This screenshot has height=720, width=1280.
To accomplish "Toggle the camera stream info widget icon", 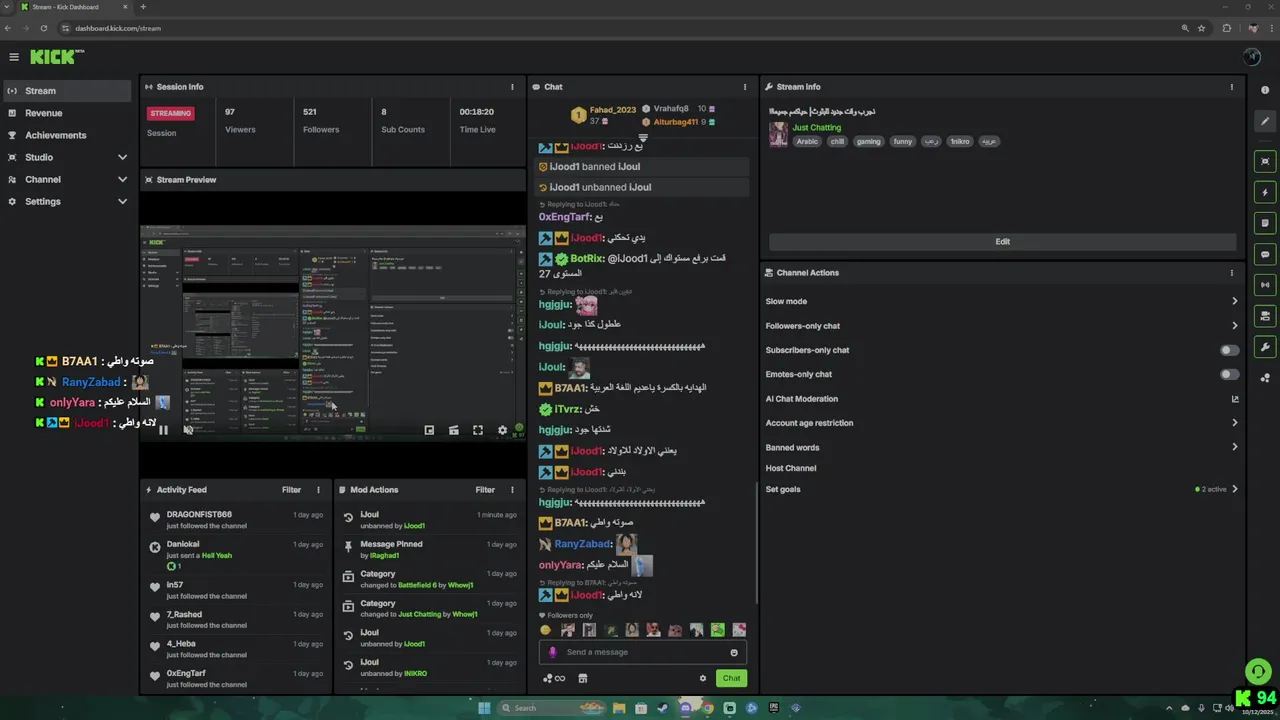I will (x=1265, y=316).
